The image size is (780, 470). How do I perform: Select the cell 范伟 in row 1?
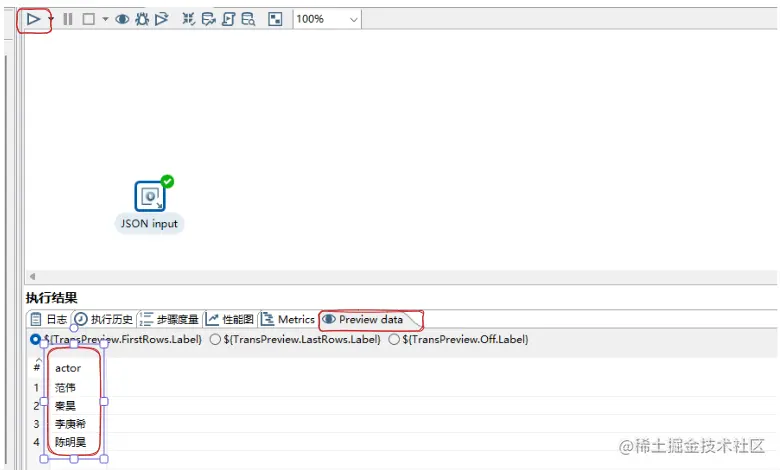click(x=65, y=387)
